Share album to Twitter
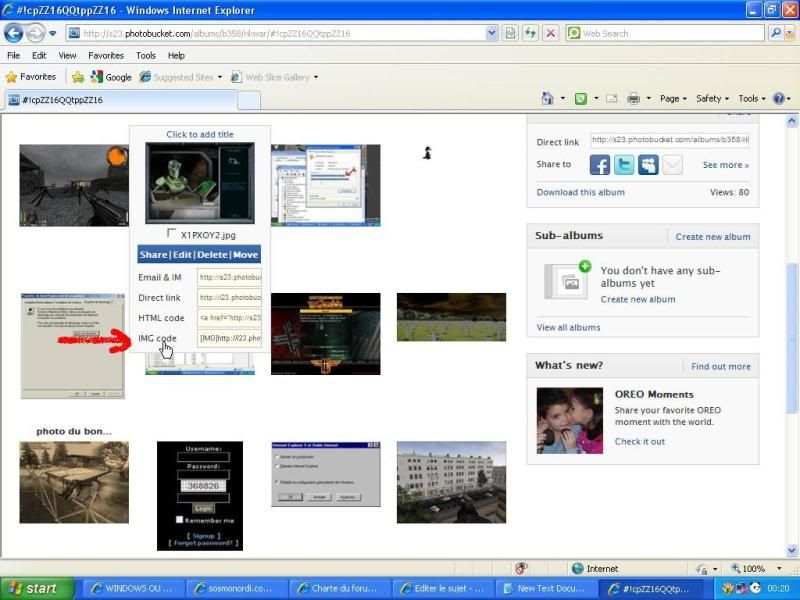Screen dimensions: 800x600 pyautogui.click(x=624, y=165)
